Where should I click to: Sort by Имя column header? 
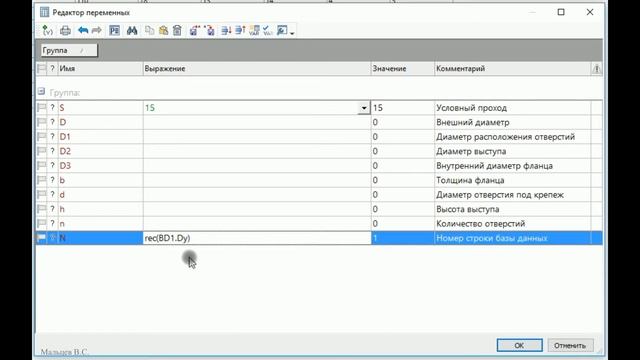tap(100, 69)
